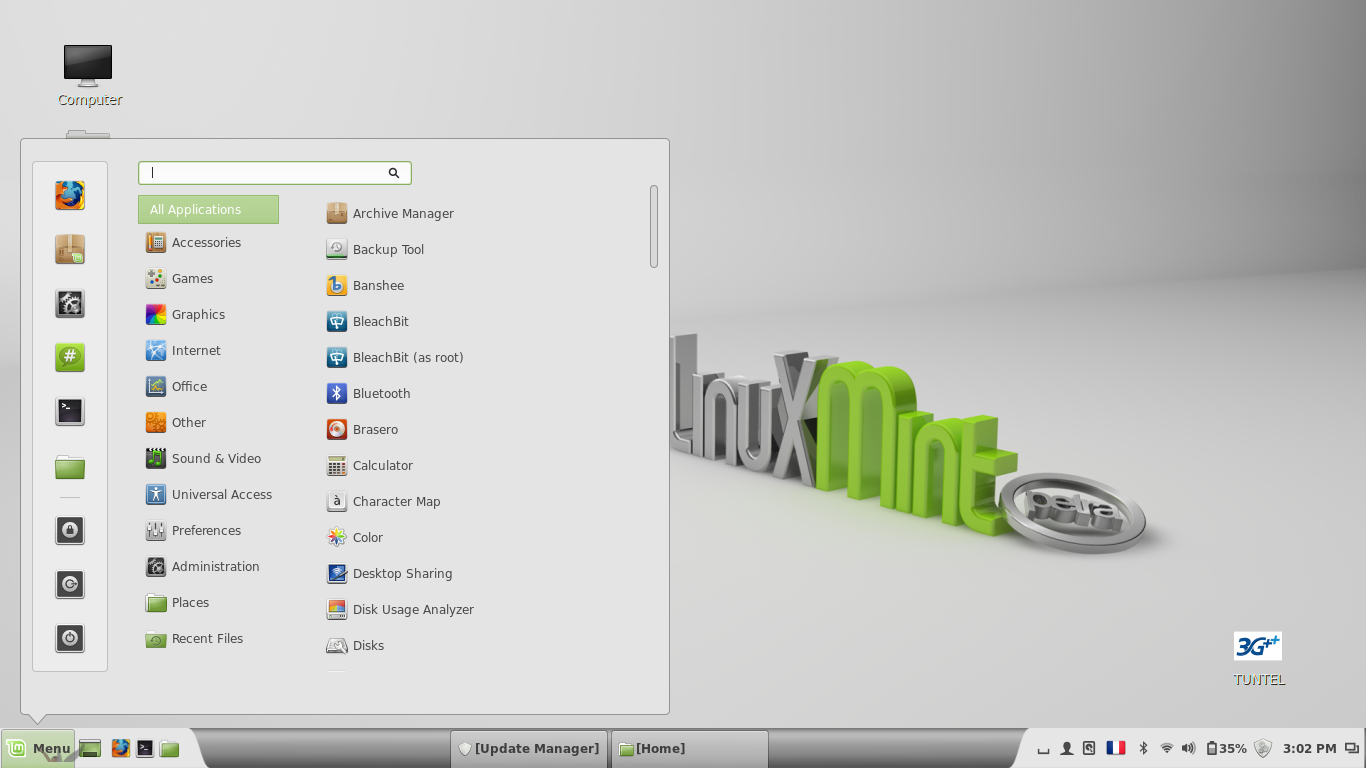
Task: Open file manager from the panel launcher
Action: (169, 748)
